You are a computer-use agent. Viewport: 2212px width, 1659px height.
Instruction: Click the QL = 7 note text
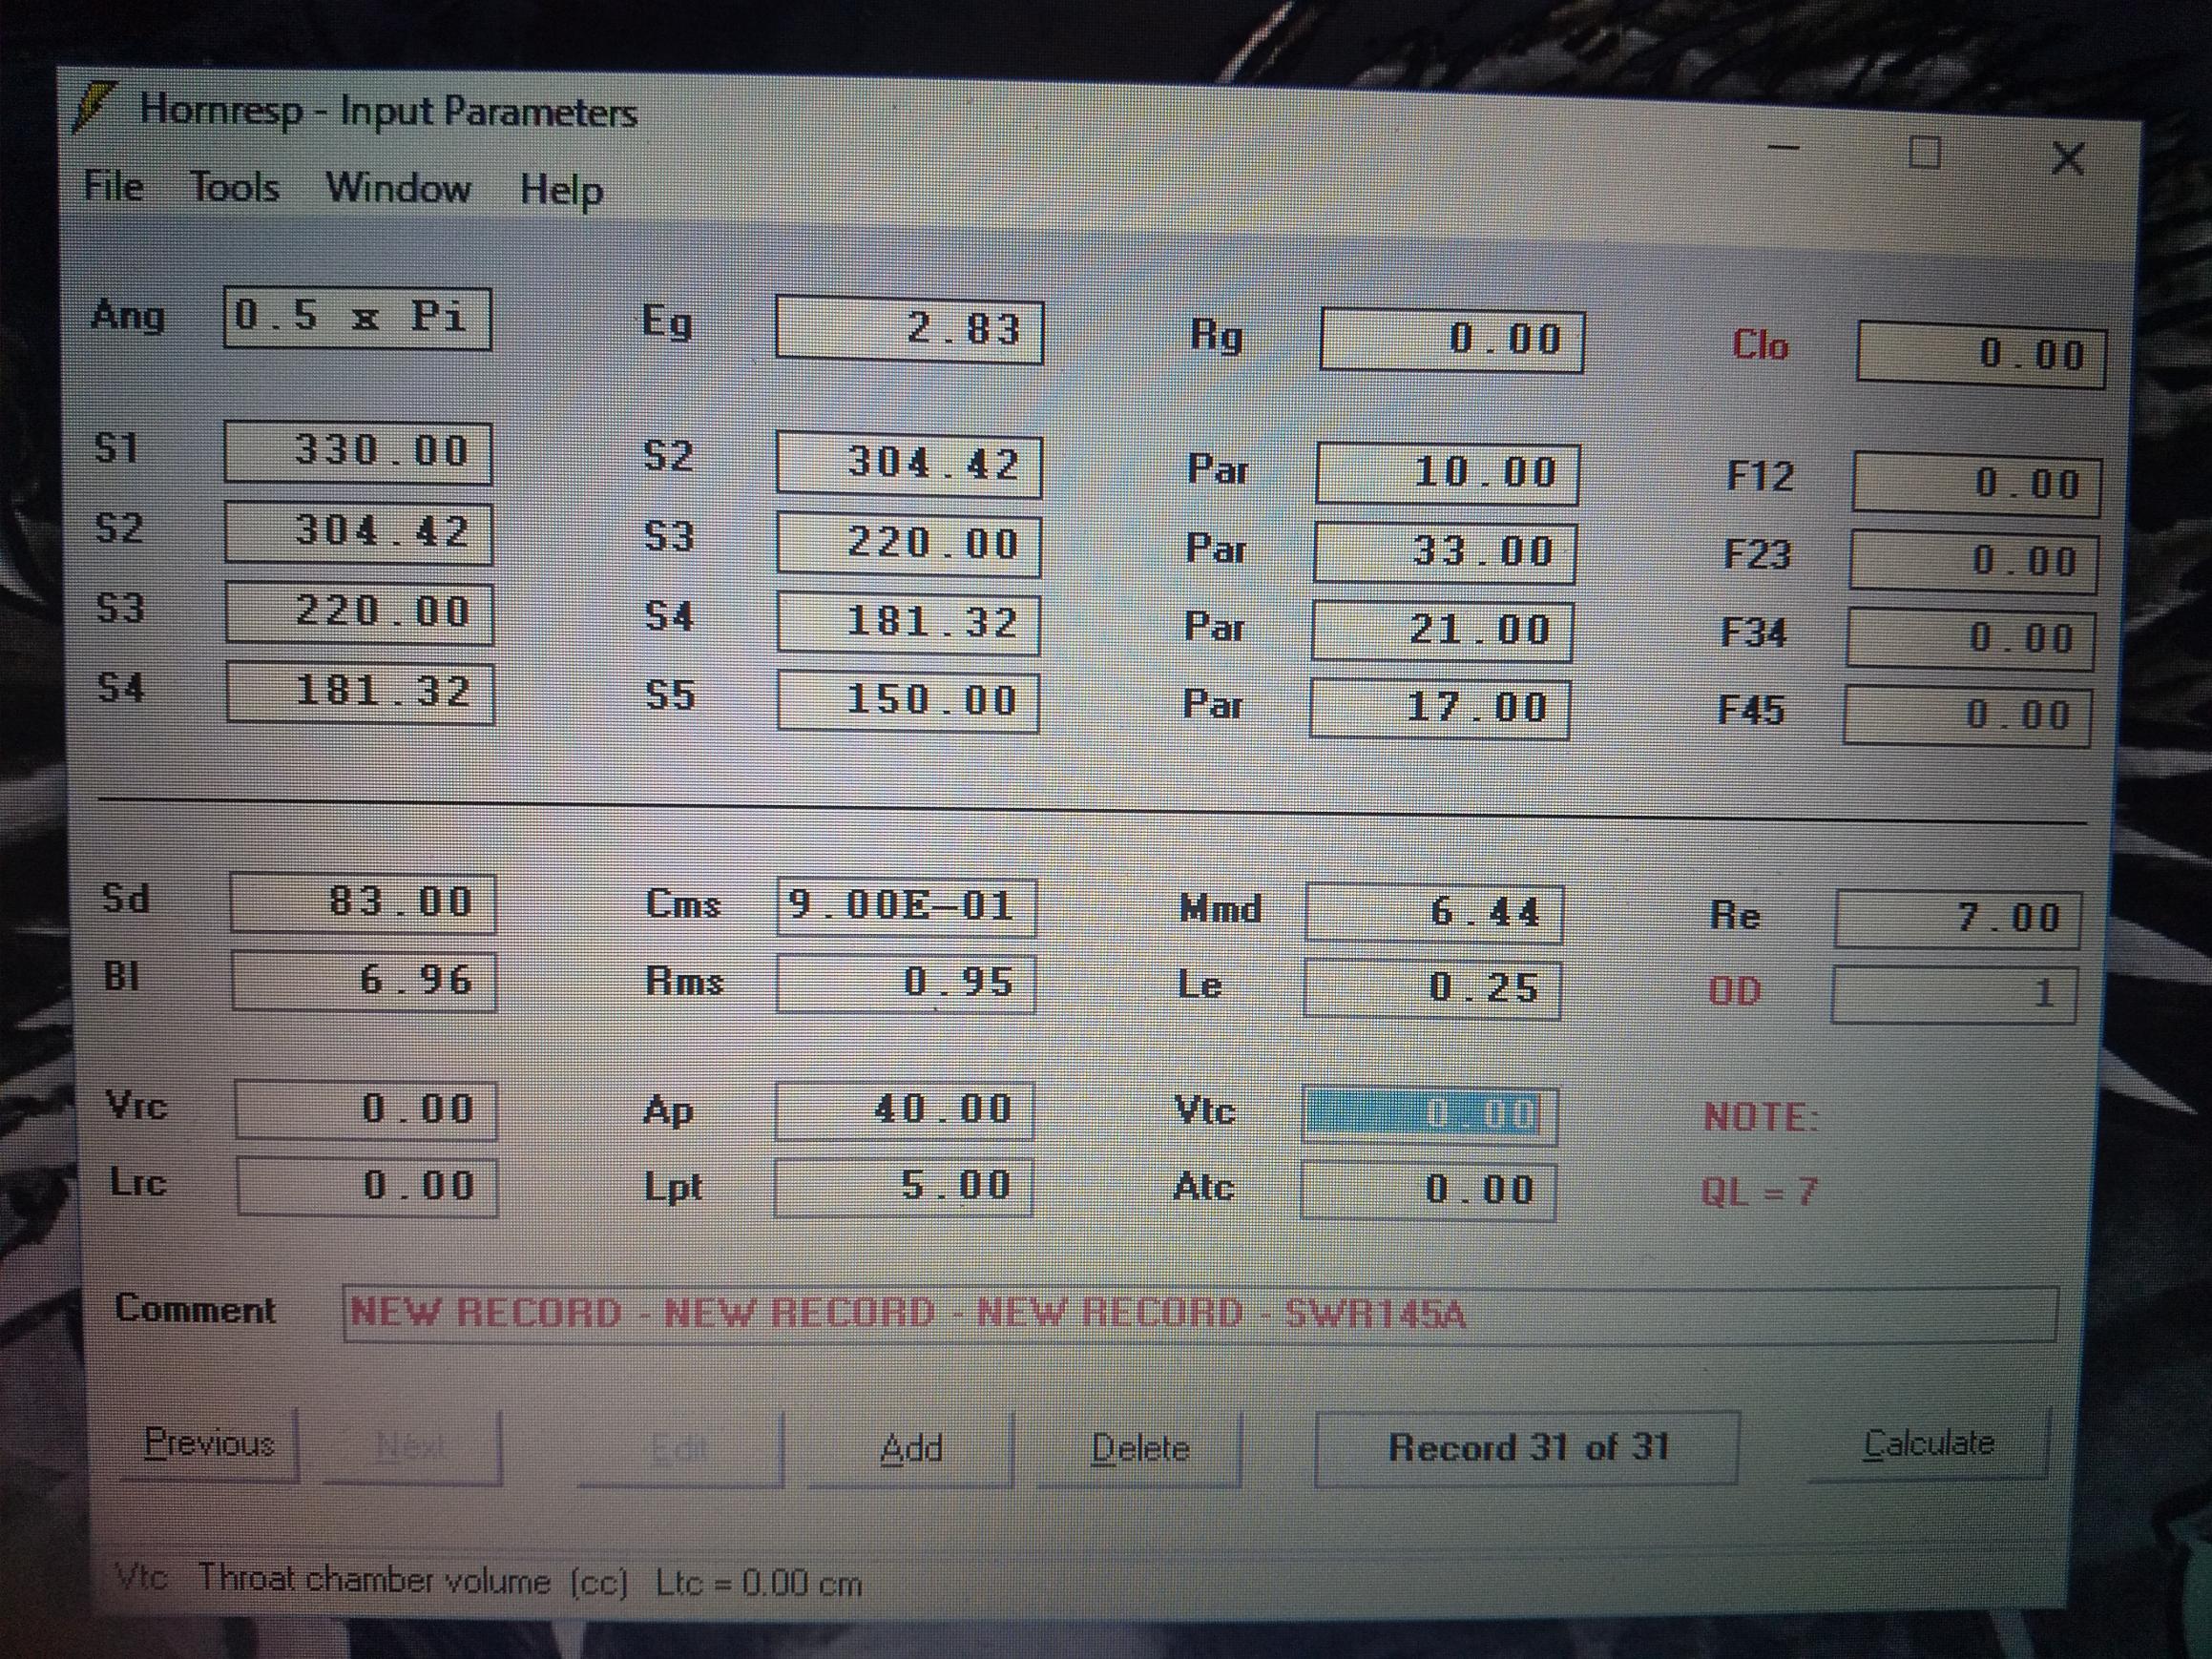pos(1758,1192)
